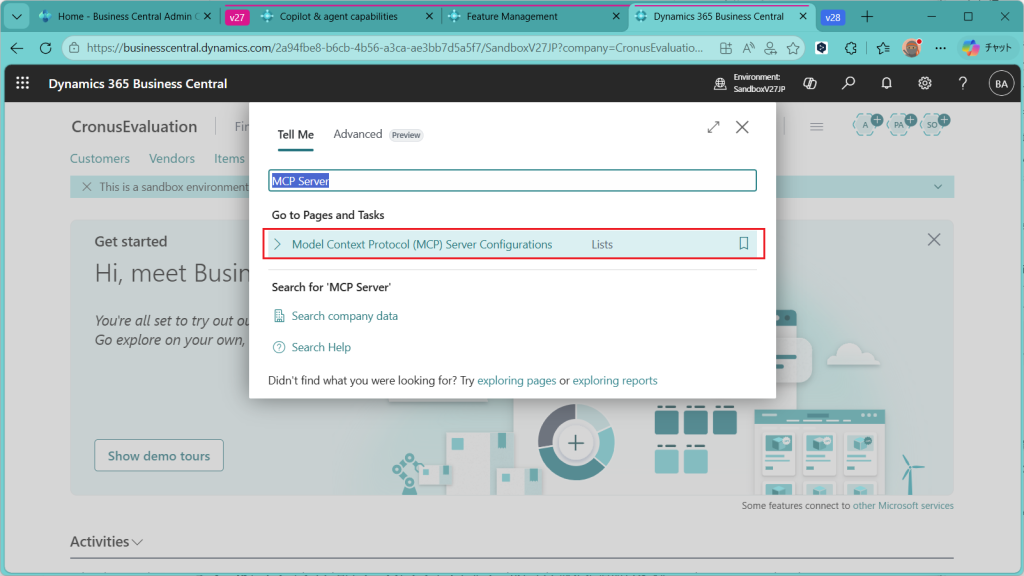The width and height of the screenshot is (1024, 576).
Task: Expand the Tell Me dialog to full size
Action: pyautogui.click(x=713, y=127)
